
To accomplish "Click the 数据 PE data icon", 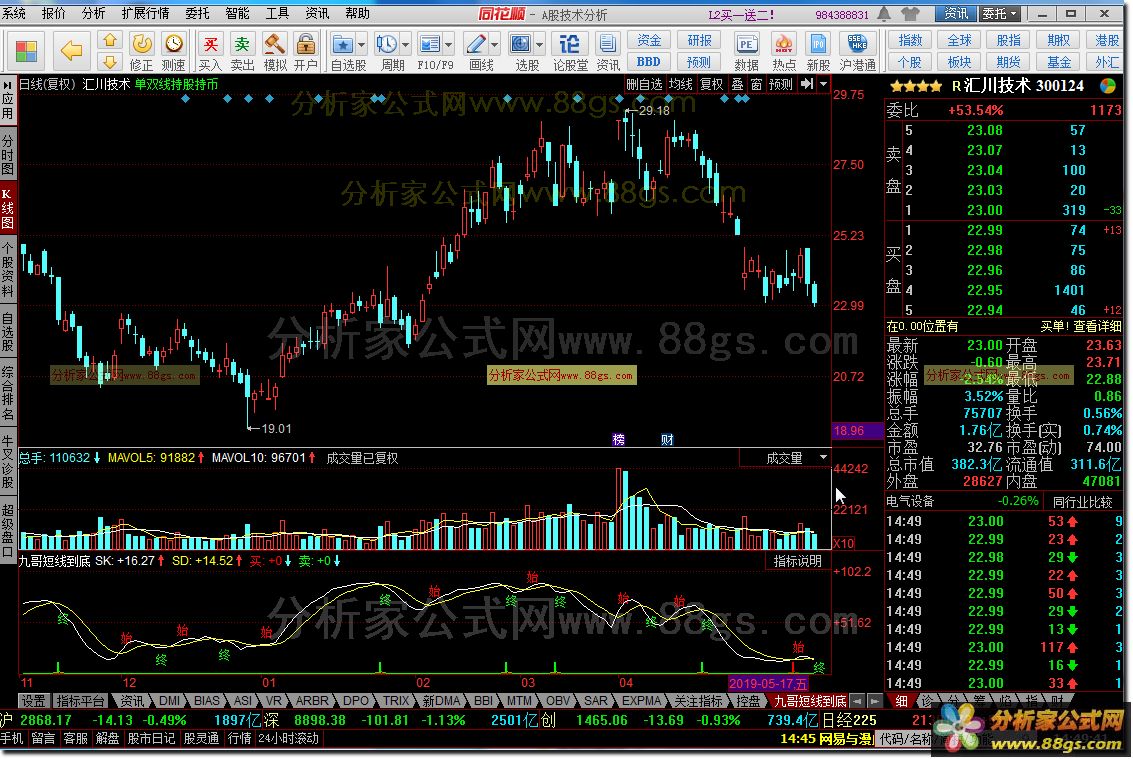I will coord(746,45).
